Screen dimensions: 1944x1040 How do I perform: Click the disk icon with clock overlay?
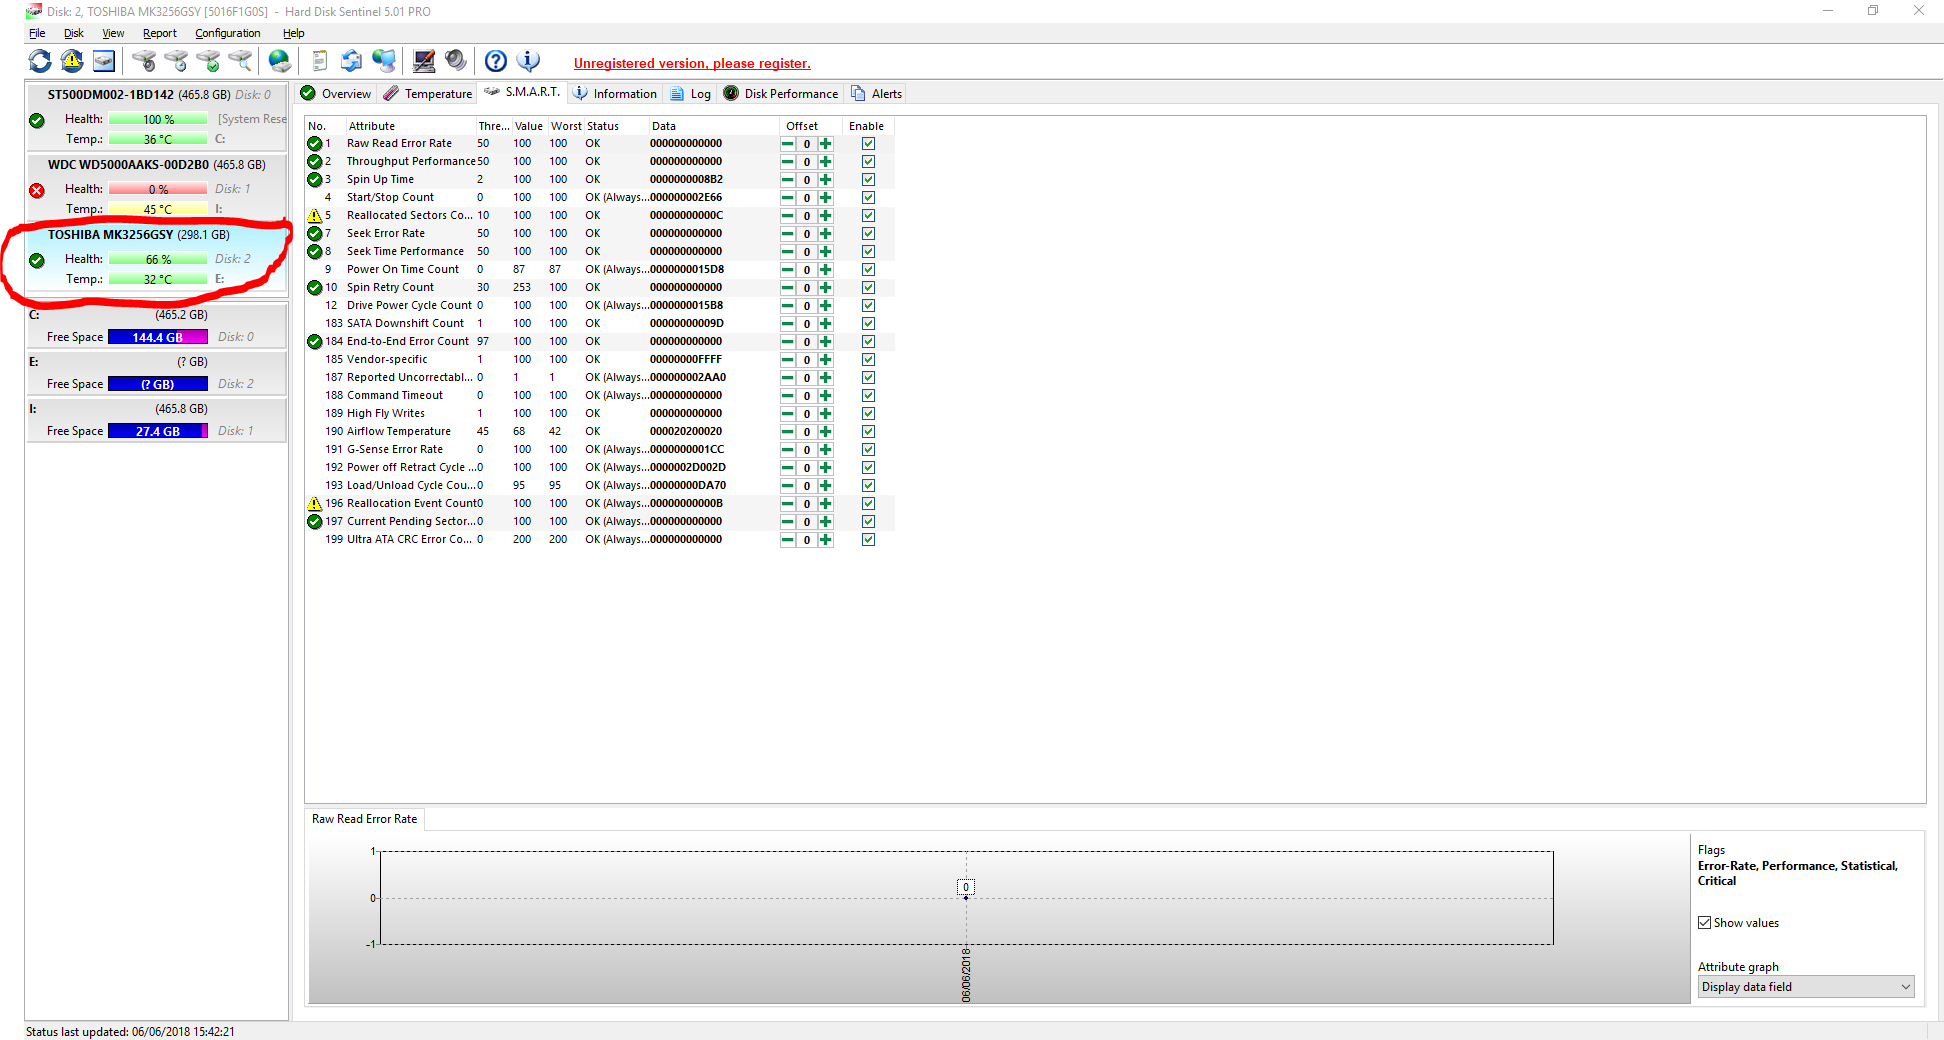click(176, 62)
